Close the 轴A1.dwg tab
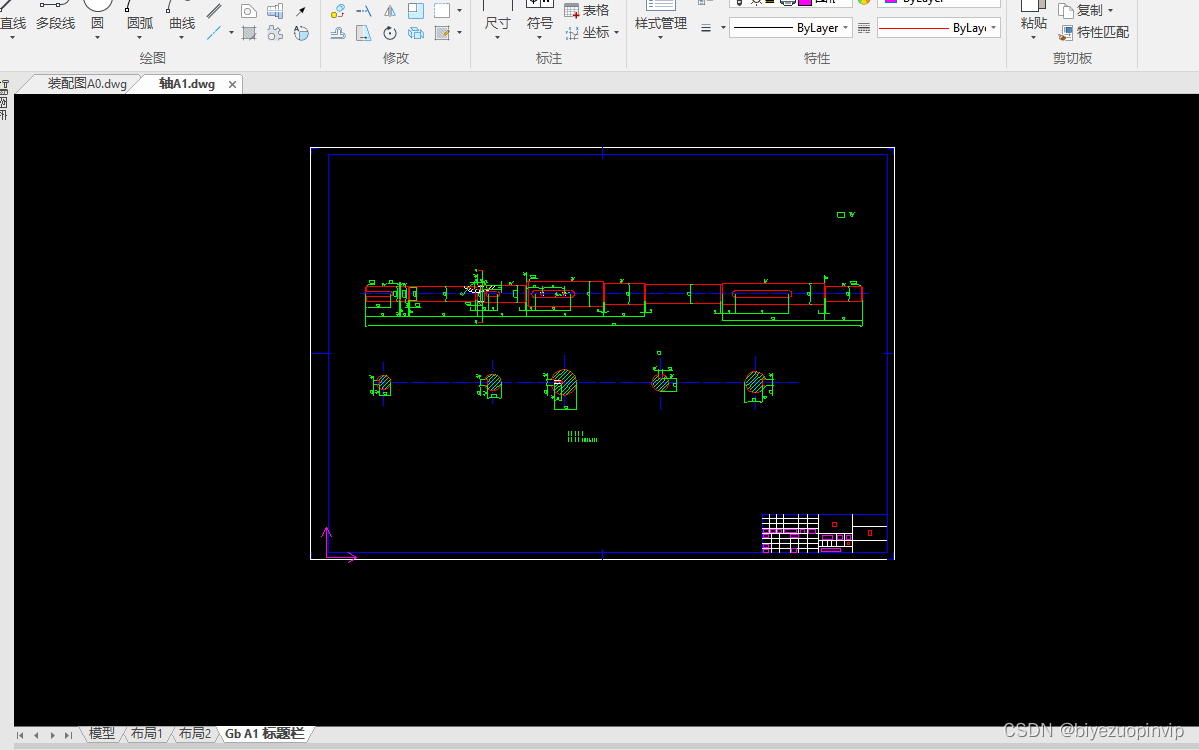Viewport: 1199px width, 750px height. (232, 84)
